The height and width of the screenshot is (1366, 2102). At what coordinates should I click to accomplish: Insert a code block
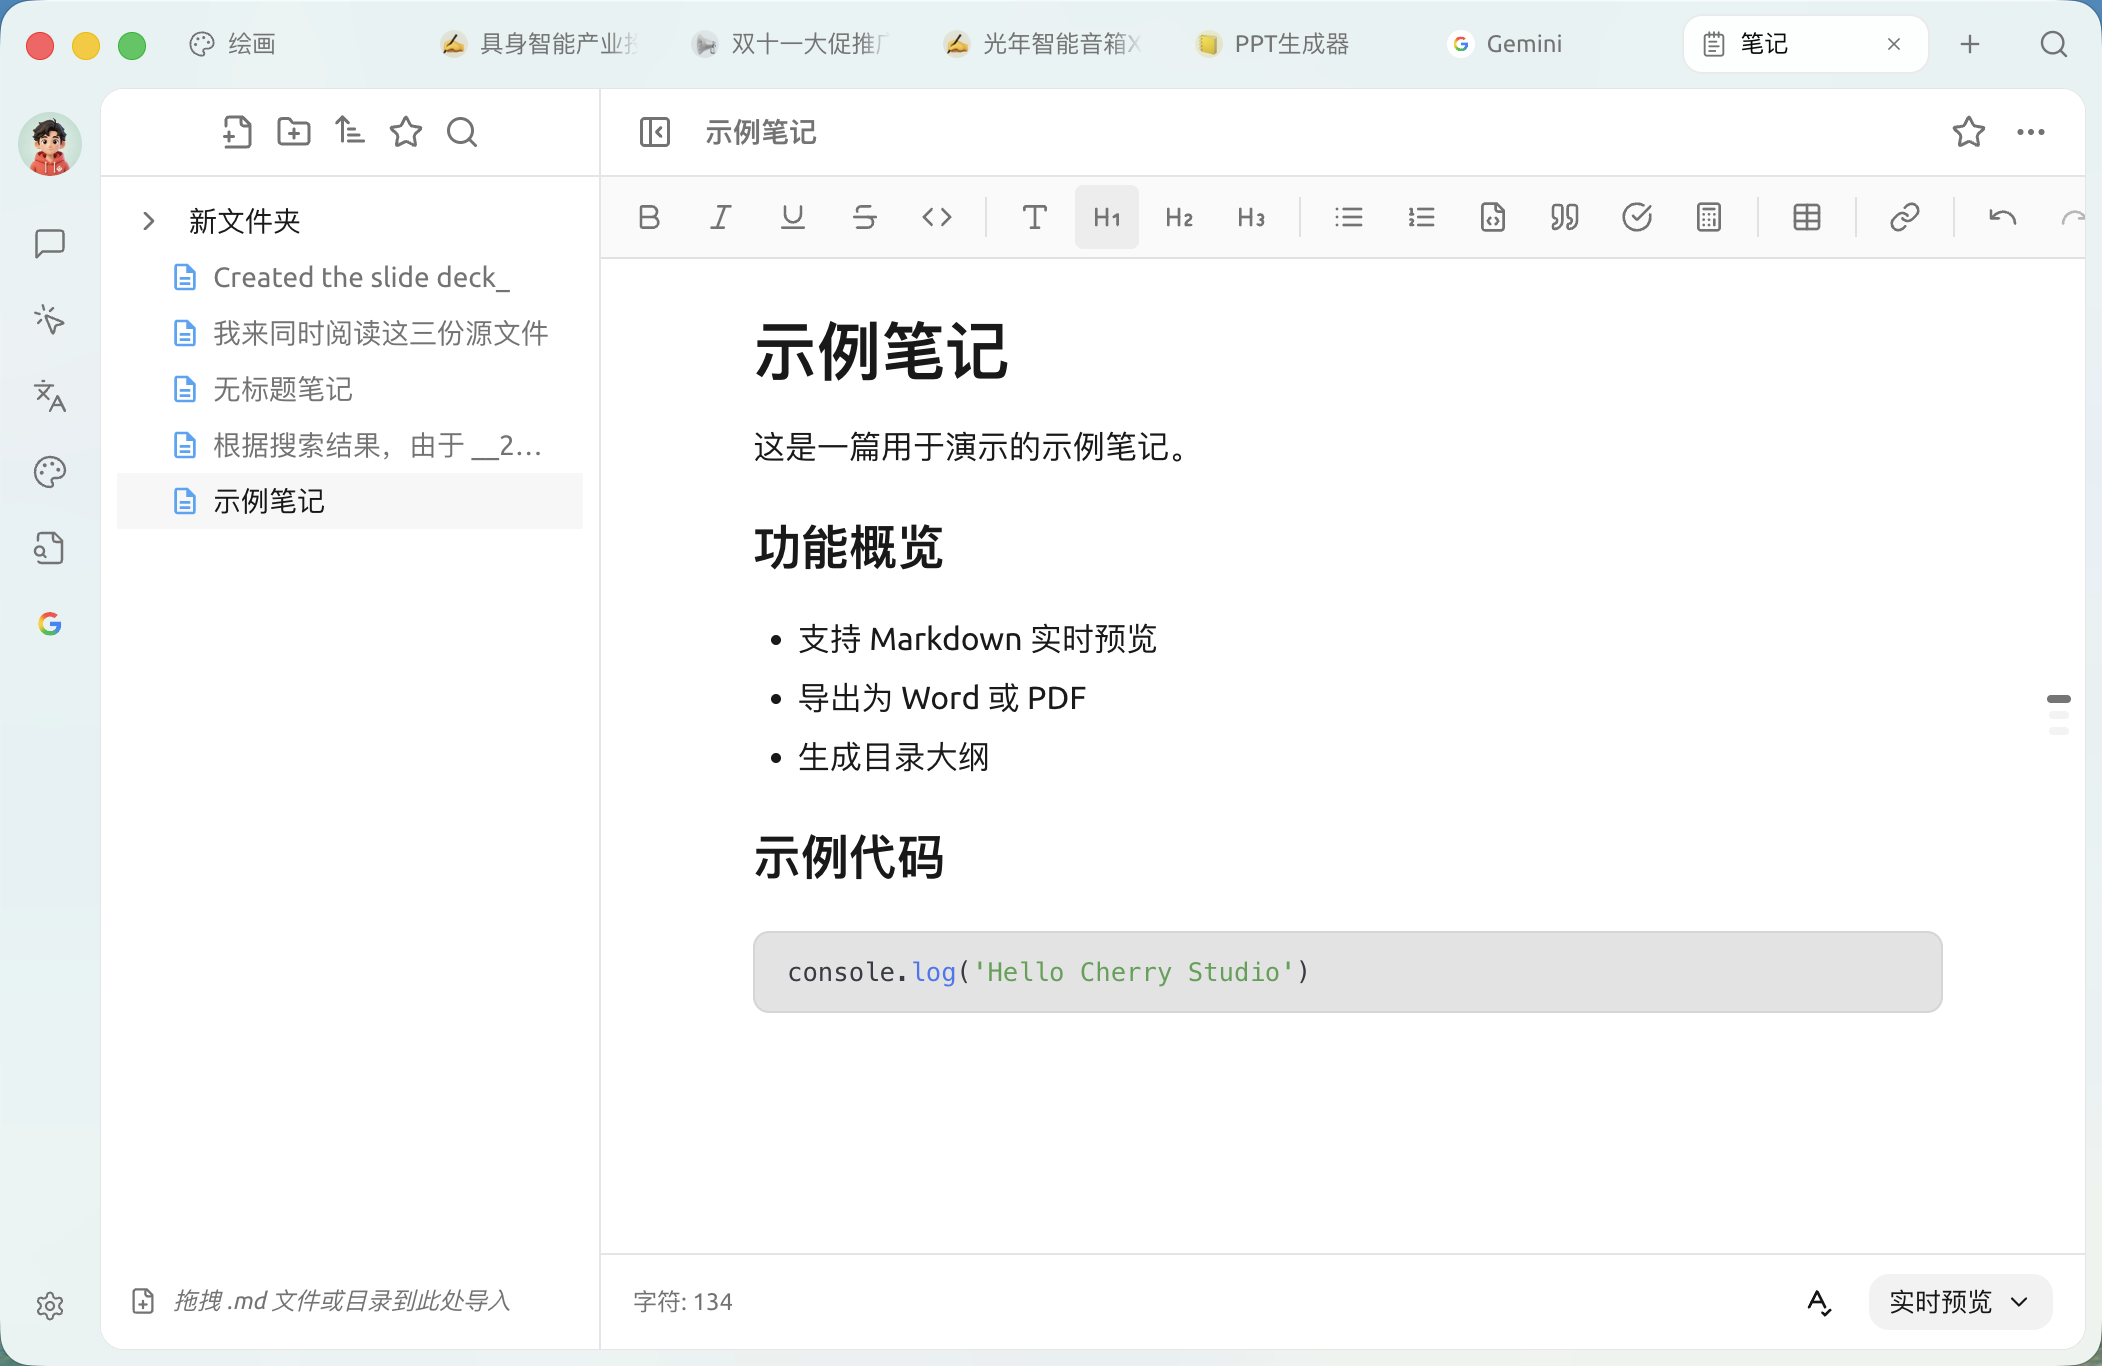1493,217
